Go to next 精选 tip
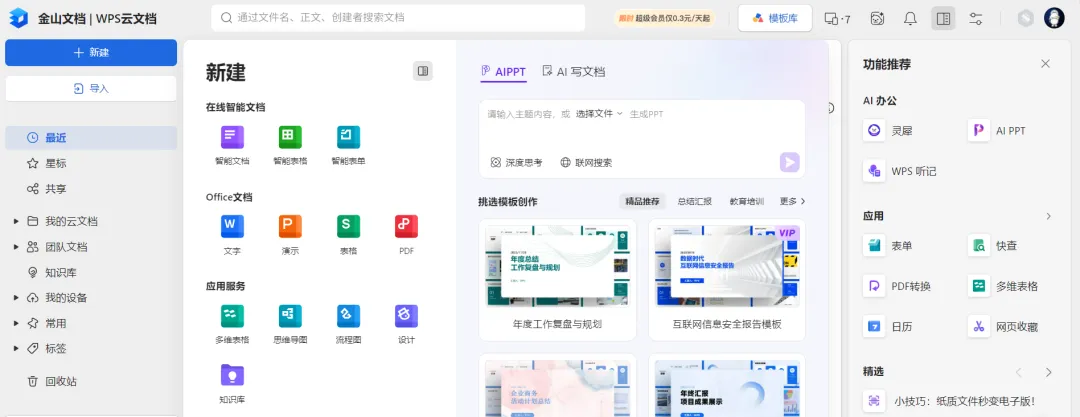 [x=1048, y=372]
